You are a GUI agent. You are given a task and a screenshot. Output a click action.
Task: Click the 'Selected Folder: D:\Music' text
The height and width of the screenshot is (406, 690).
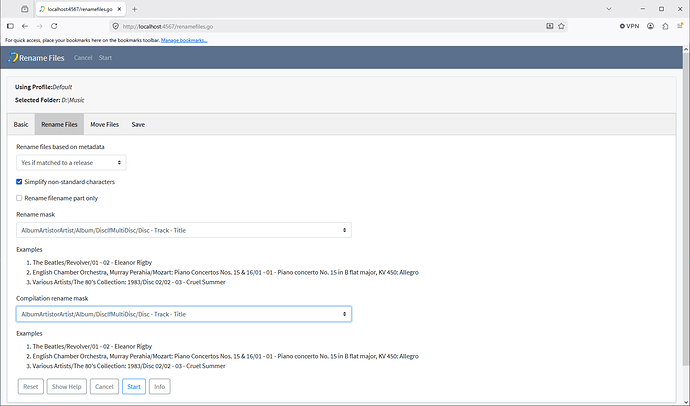[50, 100]
